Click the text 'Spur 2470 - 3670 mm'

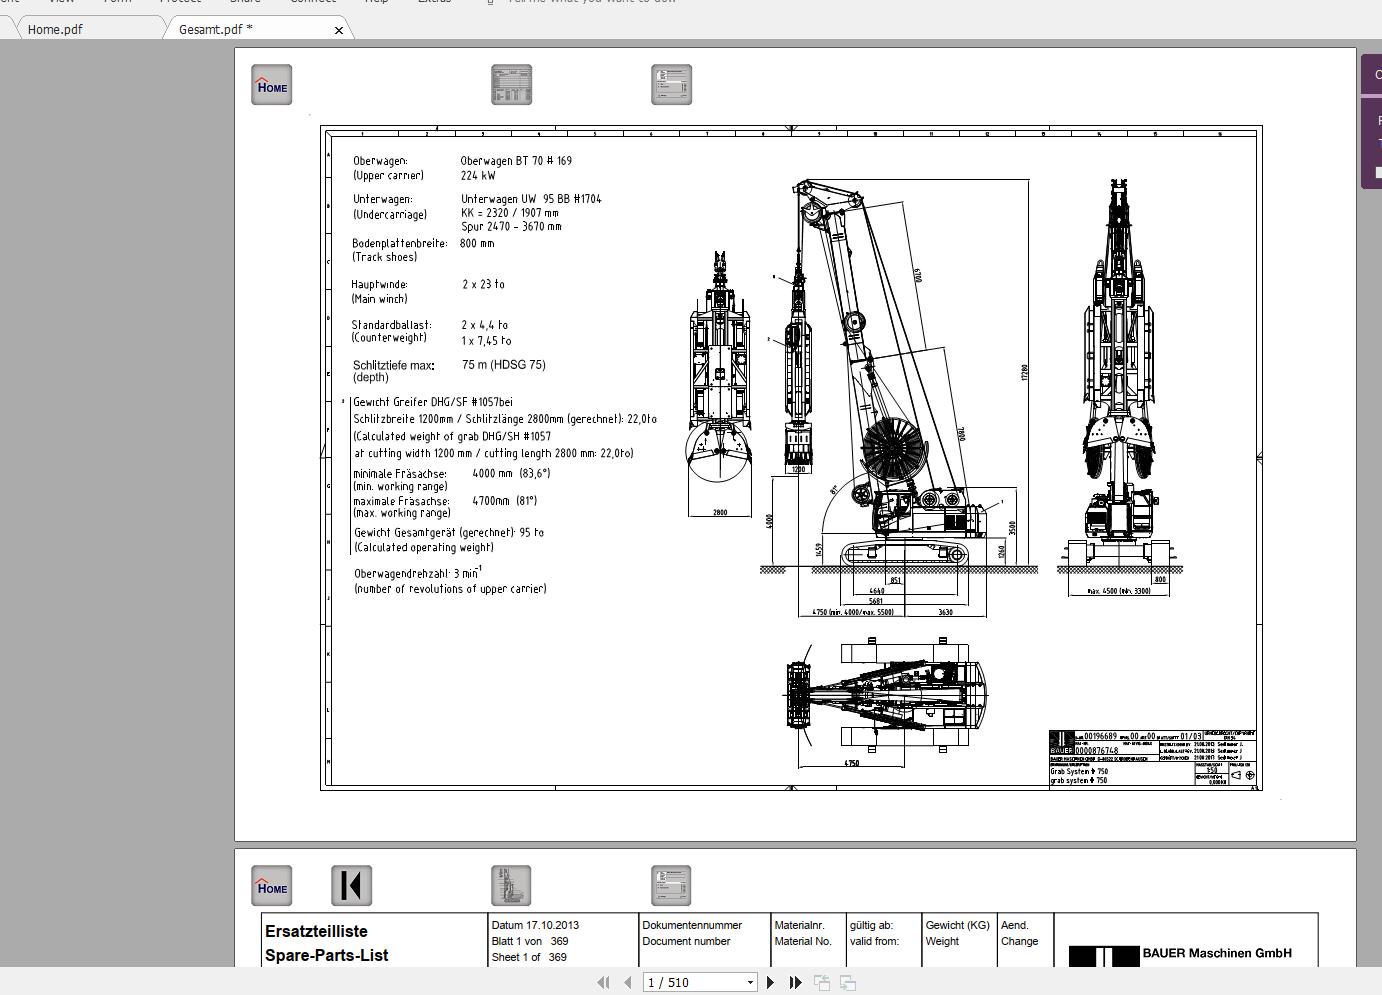(x=511, y=227)
